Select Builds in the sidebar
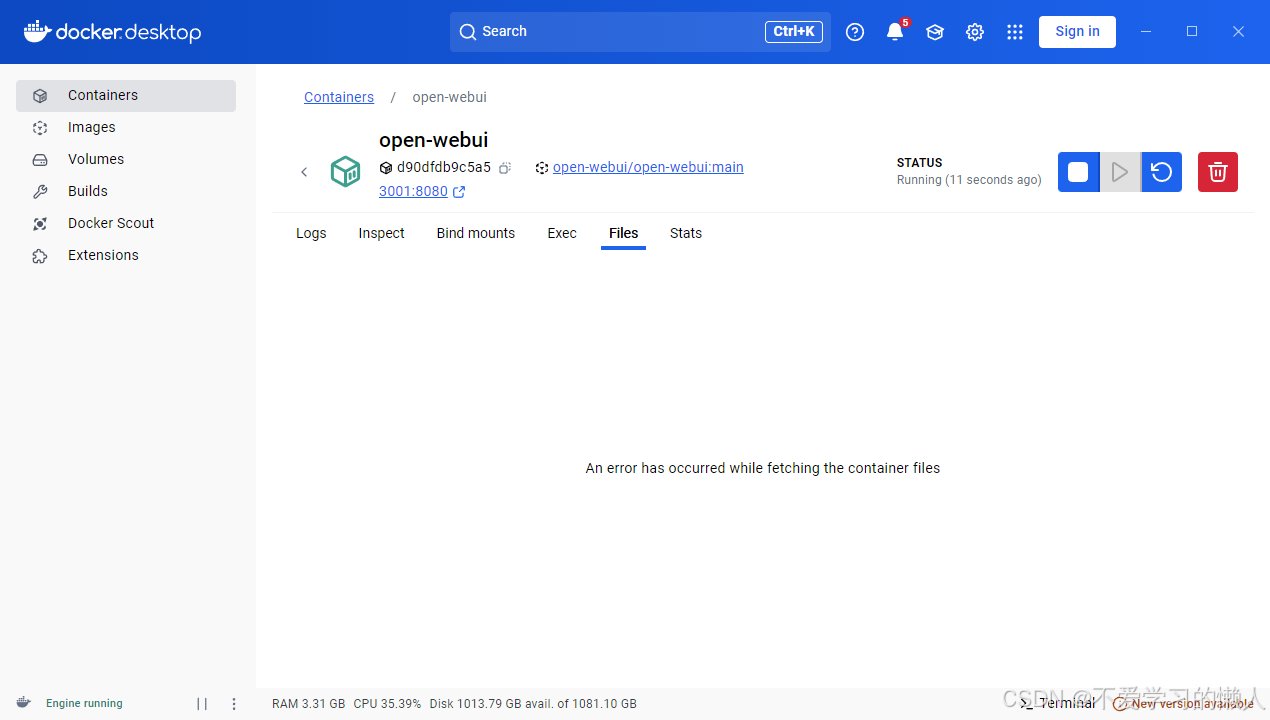Image resolution: width=1270 pixels, height=720 pixels. pyautogui.click(x=126, y=192)
